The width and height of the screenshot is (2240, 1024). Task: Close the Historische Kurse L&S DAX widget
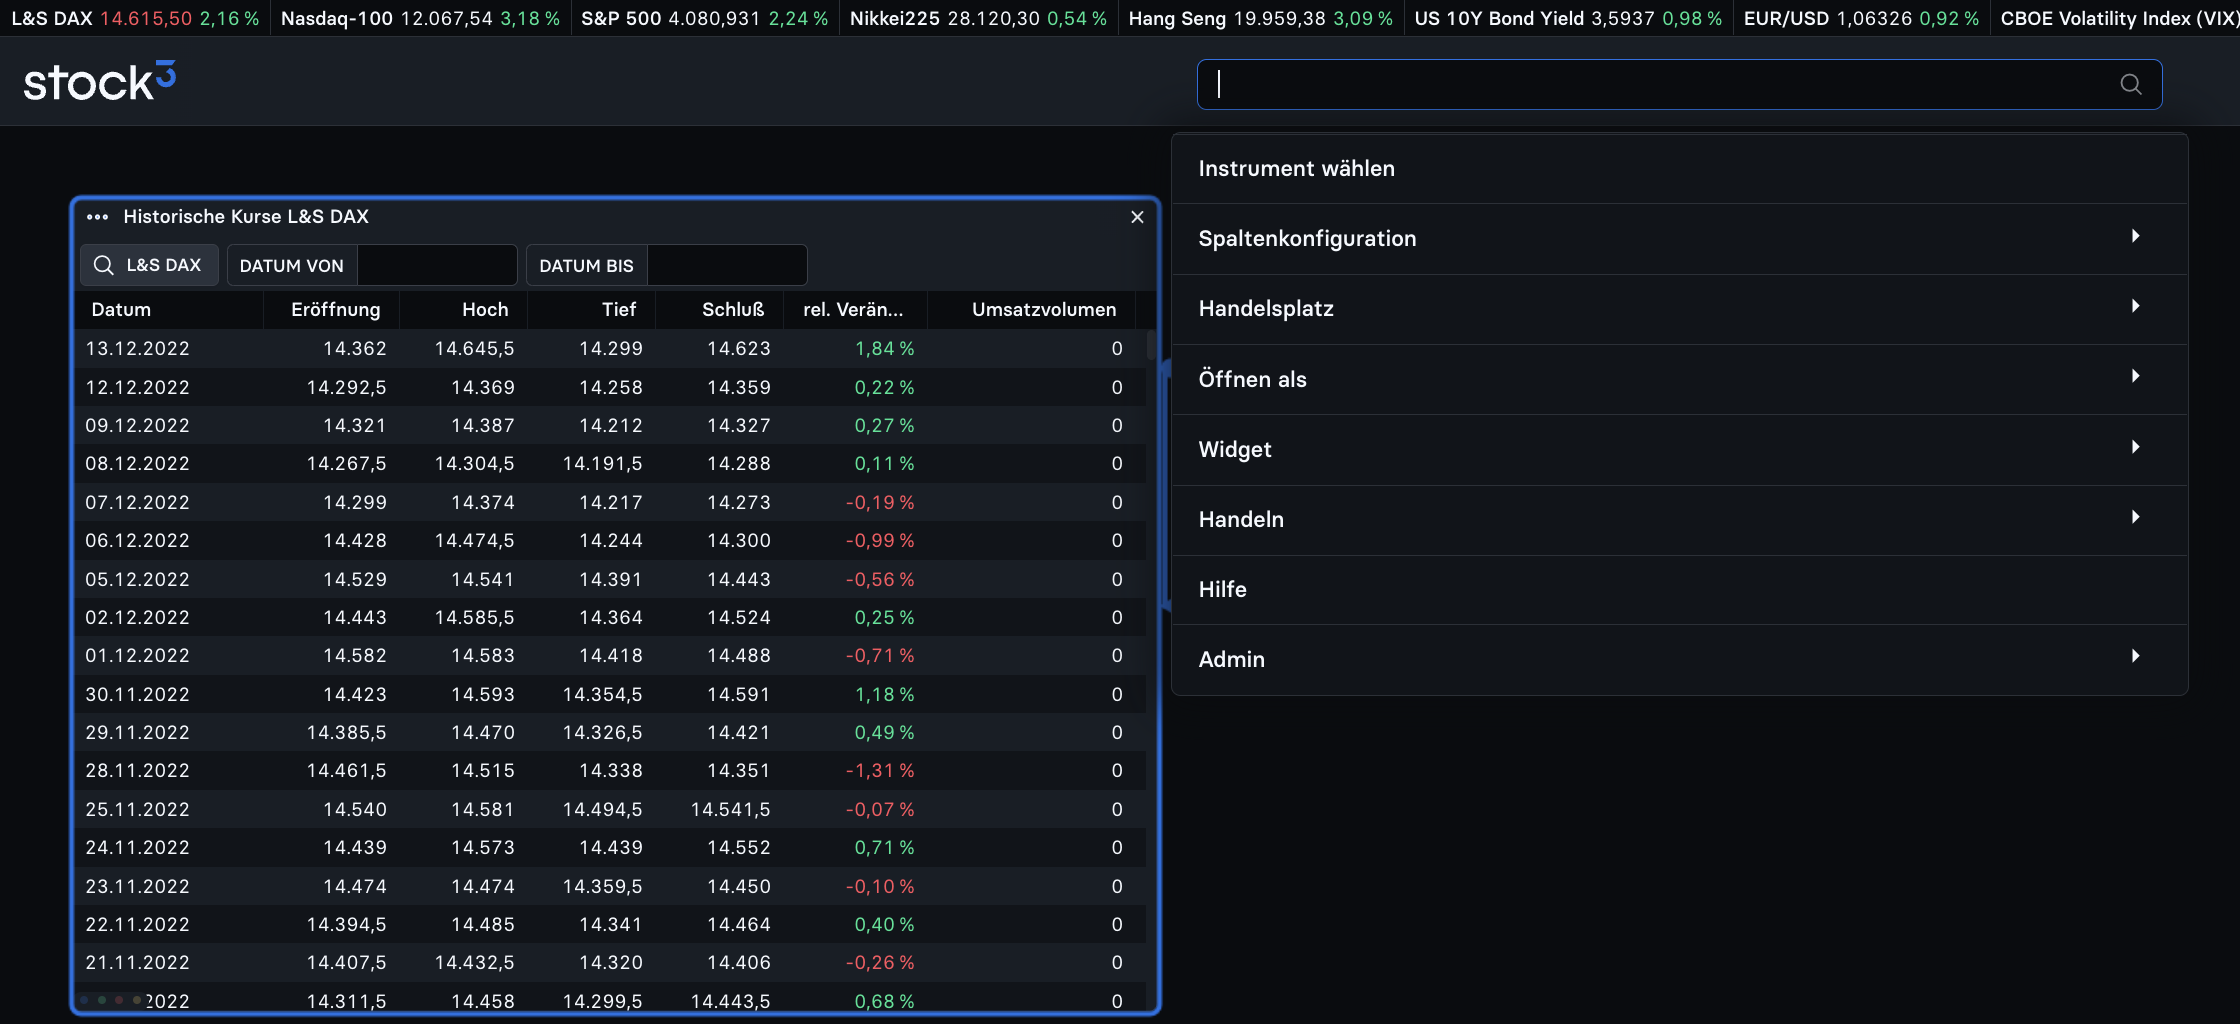[x=1137, y=217]
